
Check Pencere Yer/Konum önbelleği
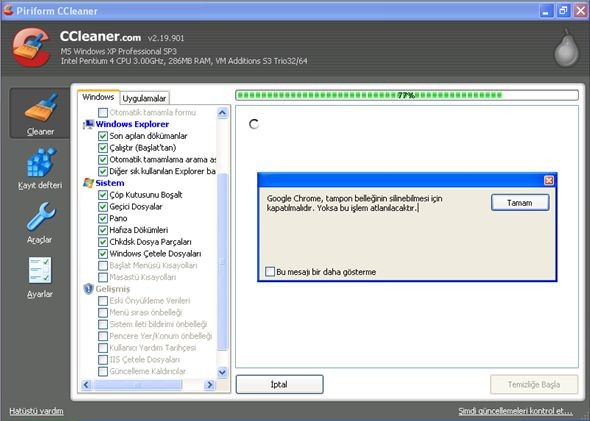coord(102,336)
